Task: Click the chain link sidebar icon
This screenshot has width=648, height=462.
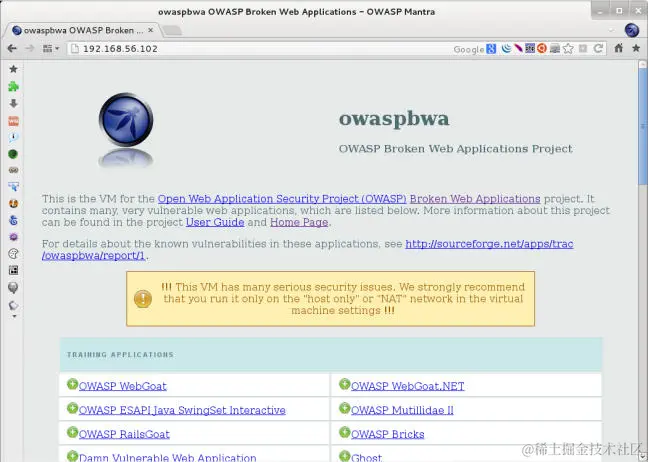Action: coord(13,170)
